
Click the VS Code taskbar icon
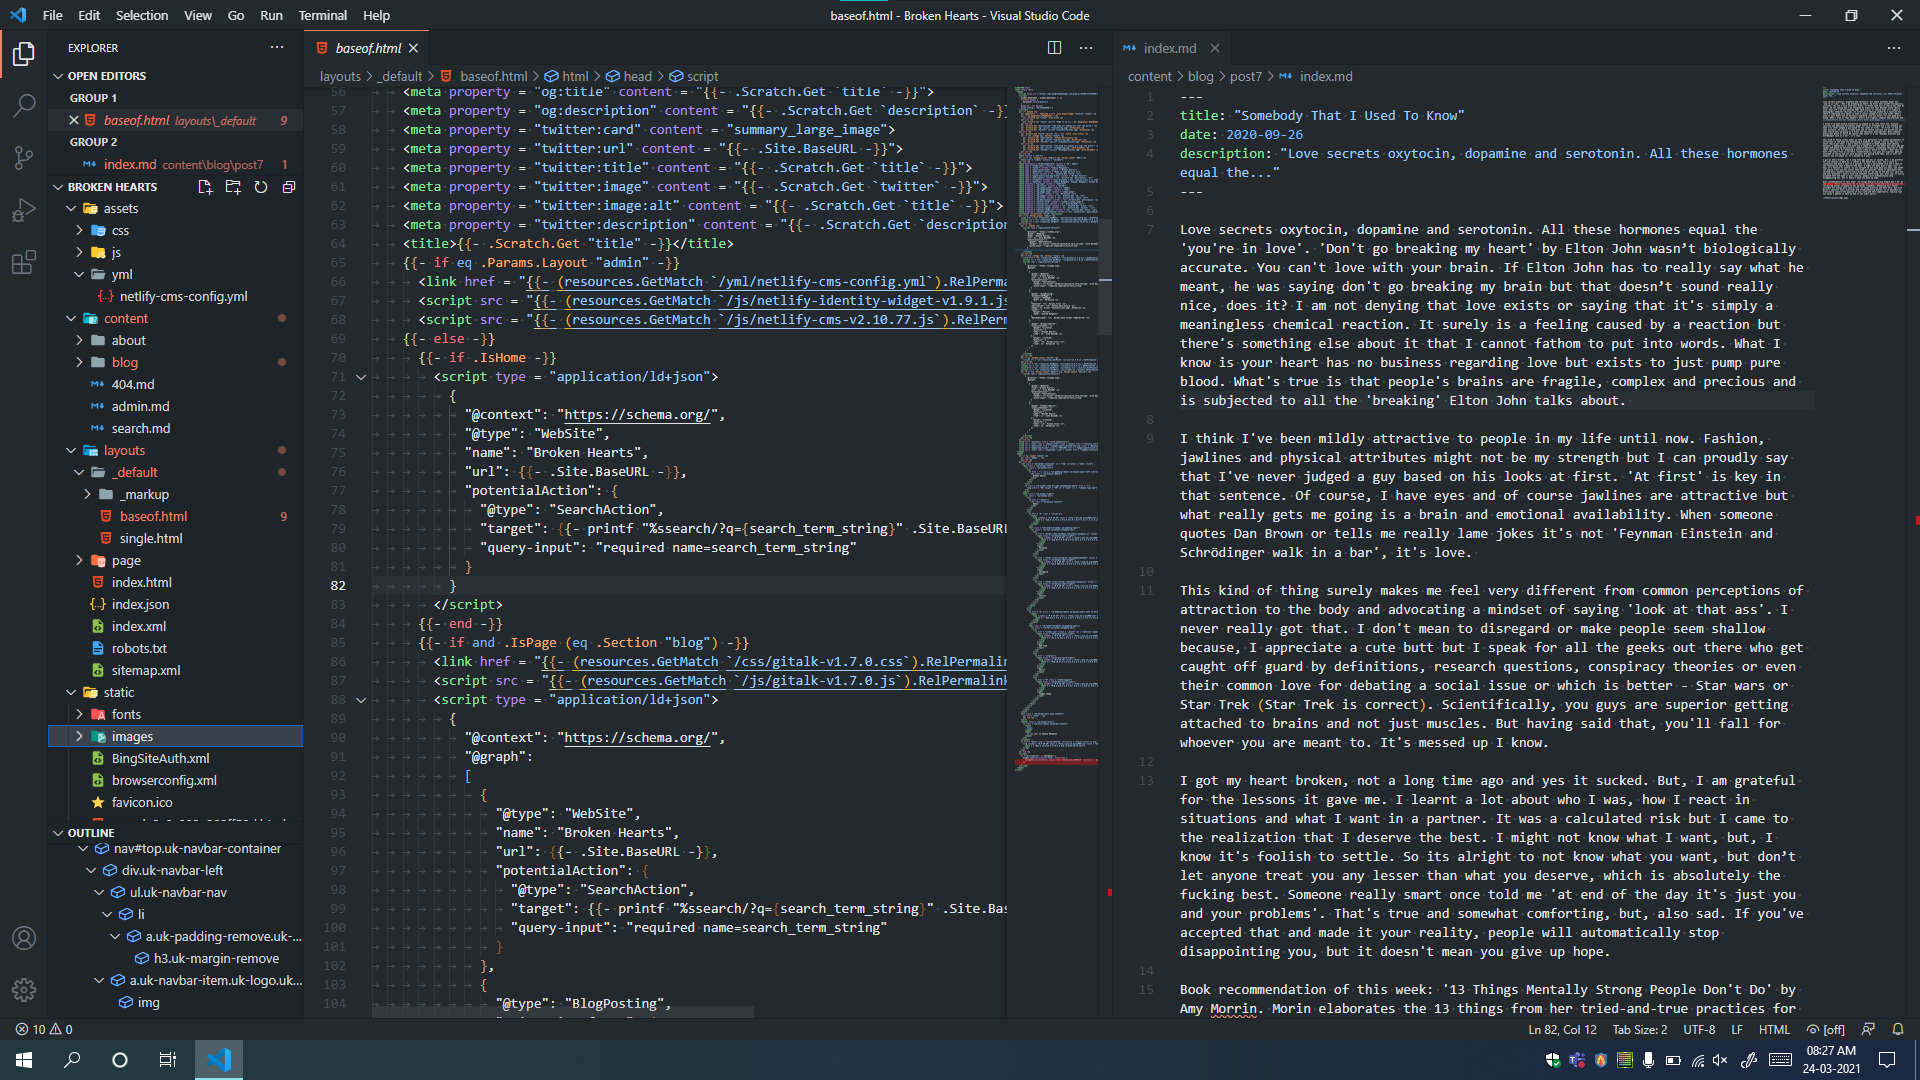click(218, 1060)
